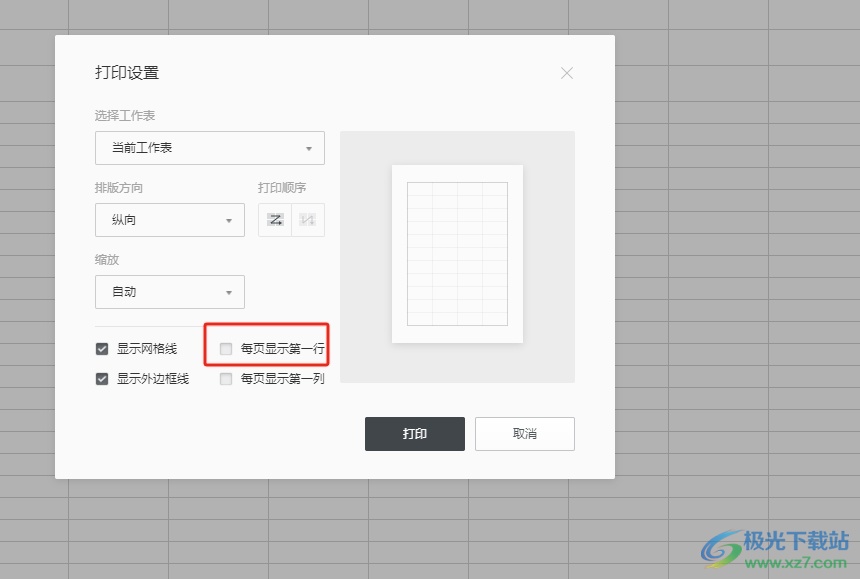
Task: Click the 取消 button
Action: [525, 434]
